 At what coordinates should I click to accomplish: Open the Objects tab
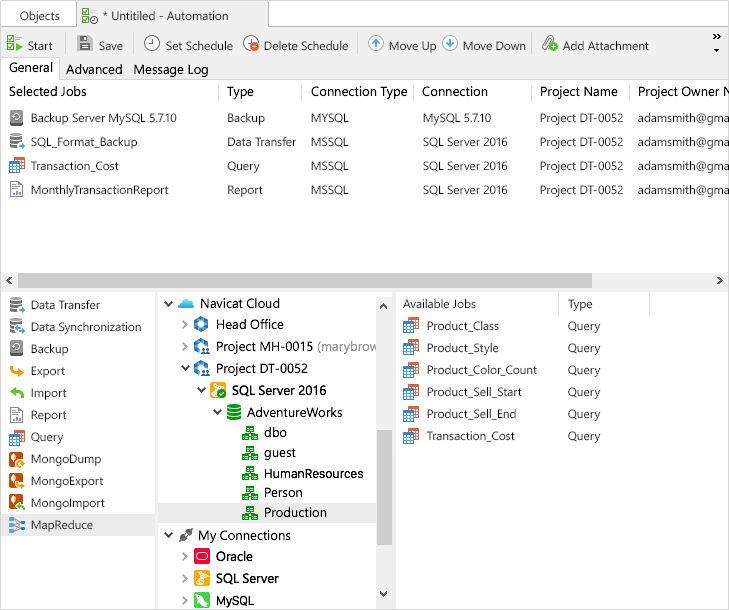coord(40,16)
